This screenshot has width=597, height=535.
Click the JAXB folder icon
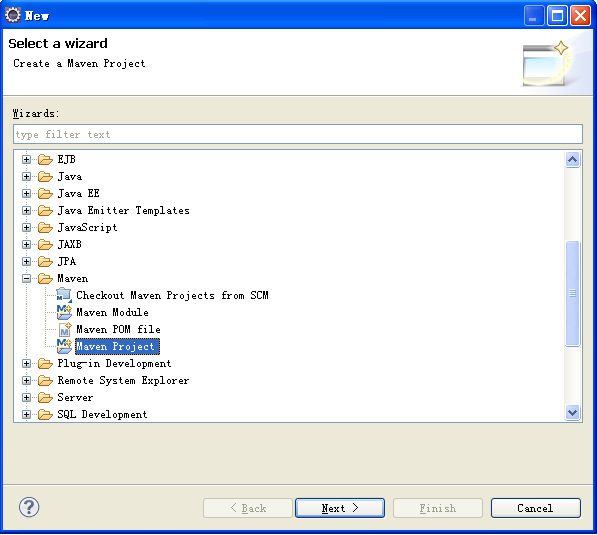[45, 244]
